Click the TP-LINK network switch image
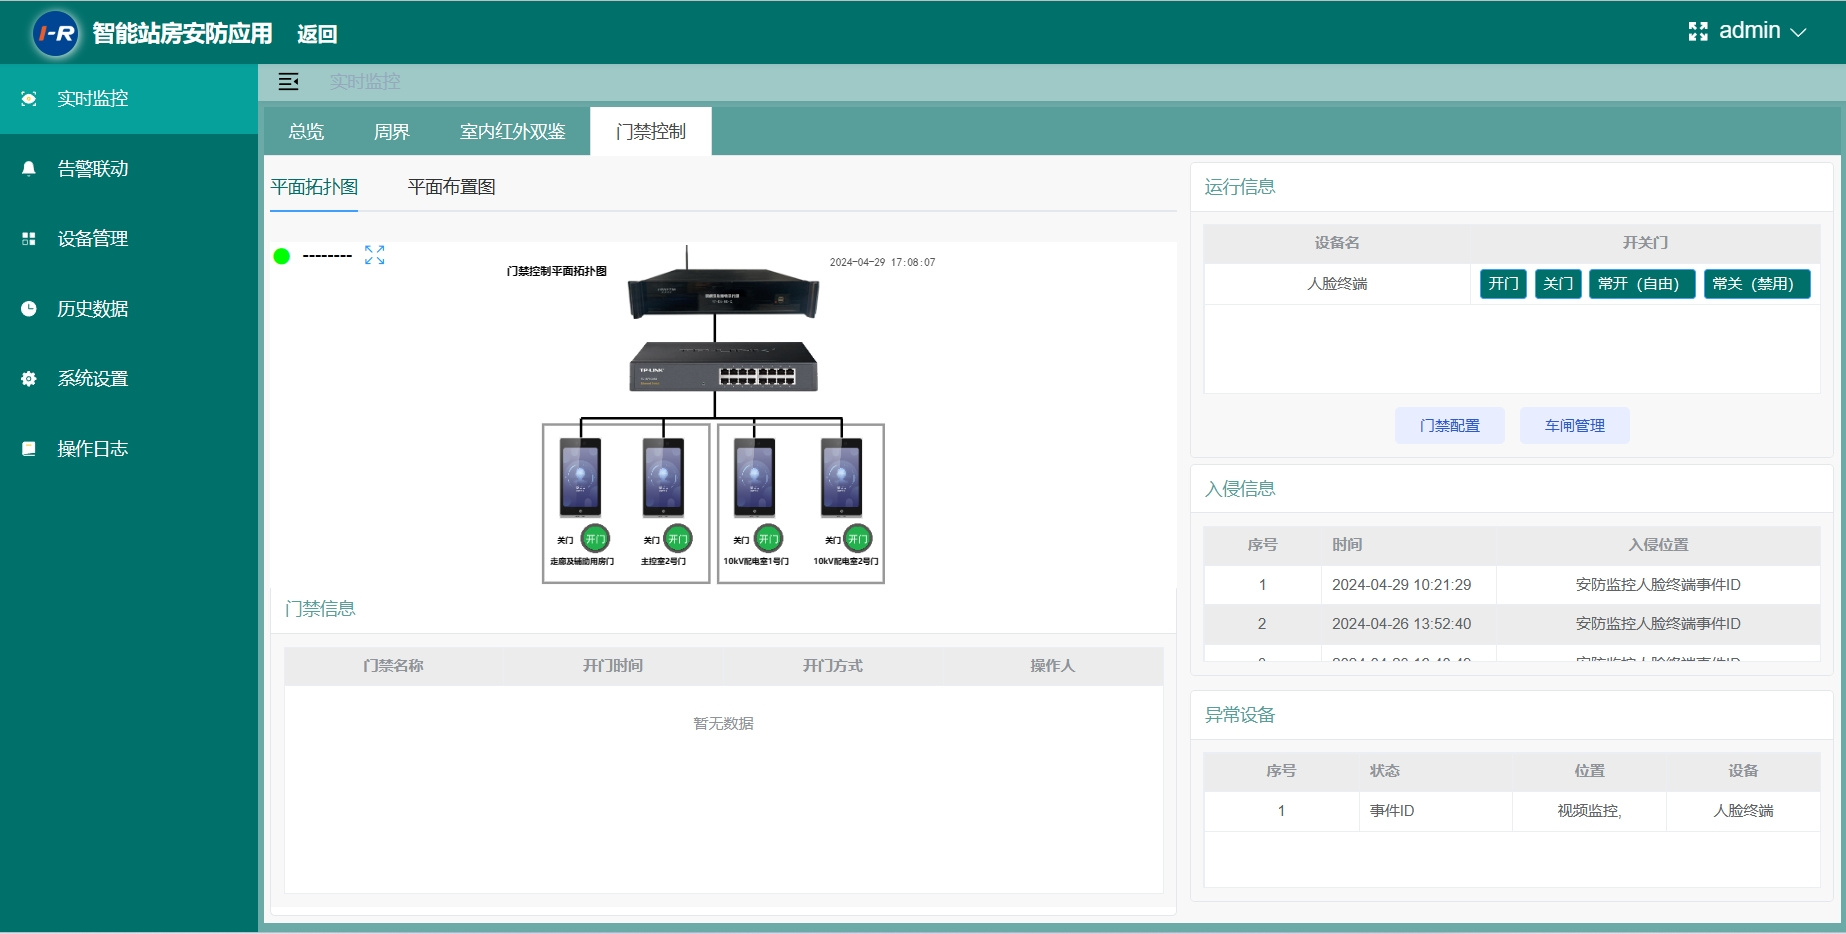 [x=723, y=367]
